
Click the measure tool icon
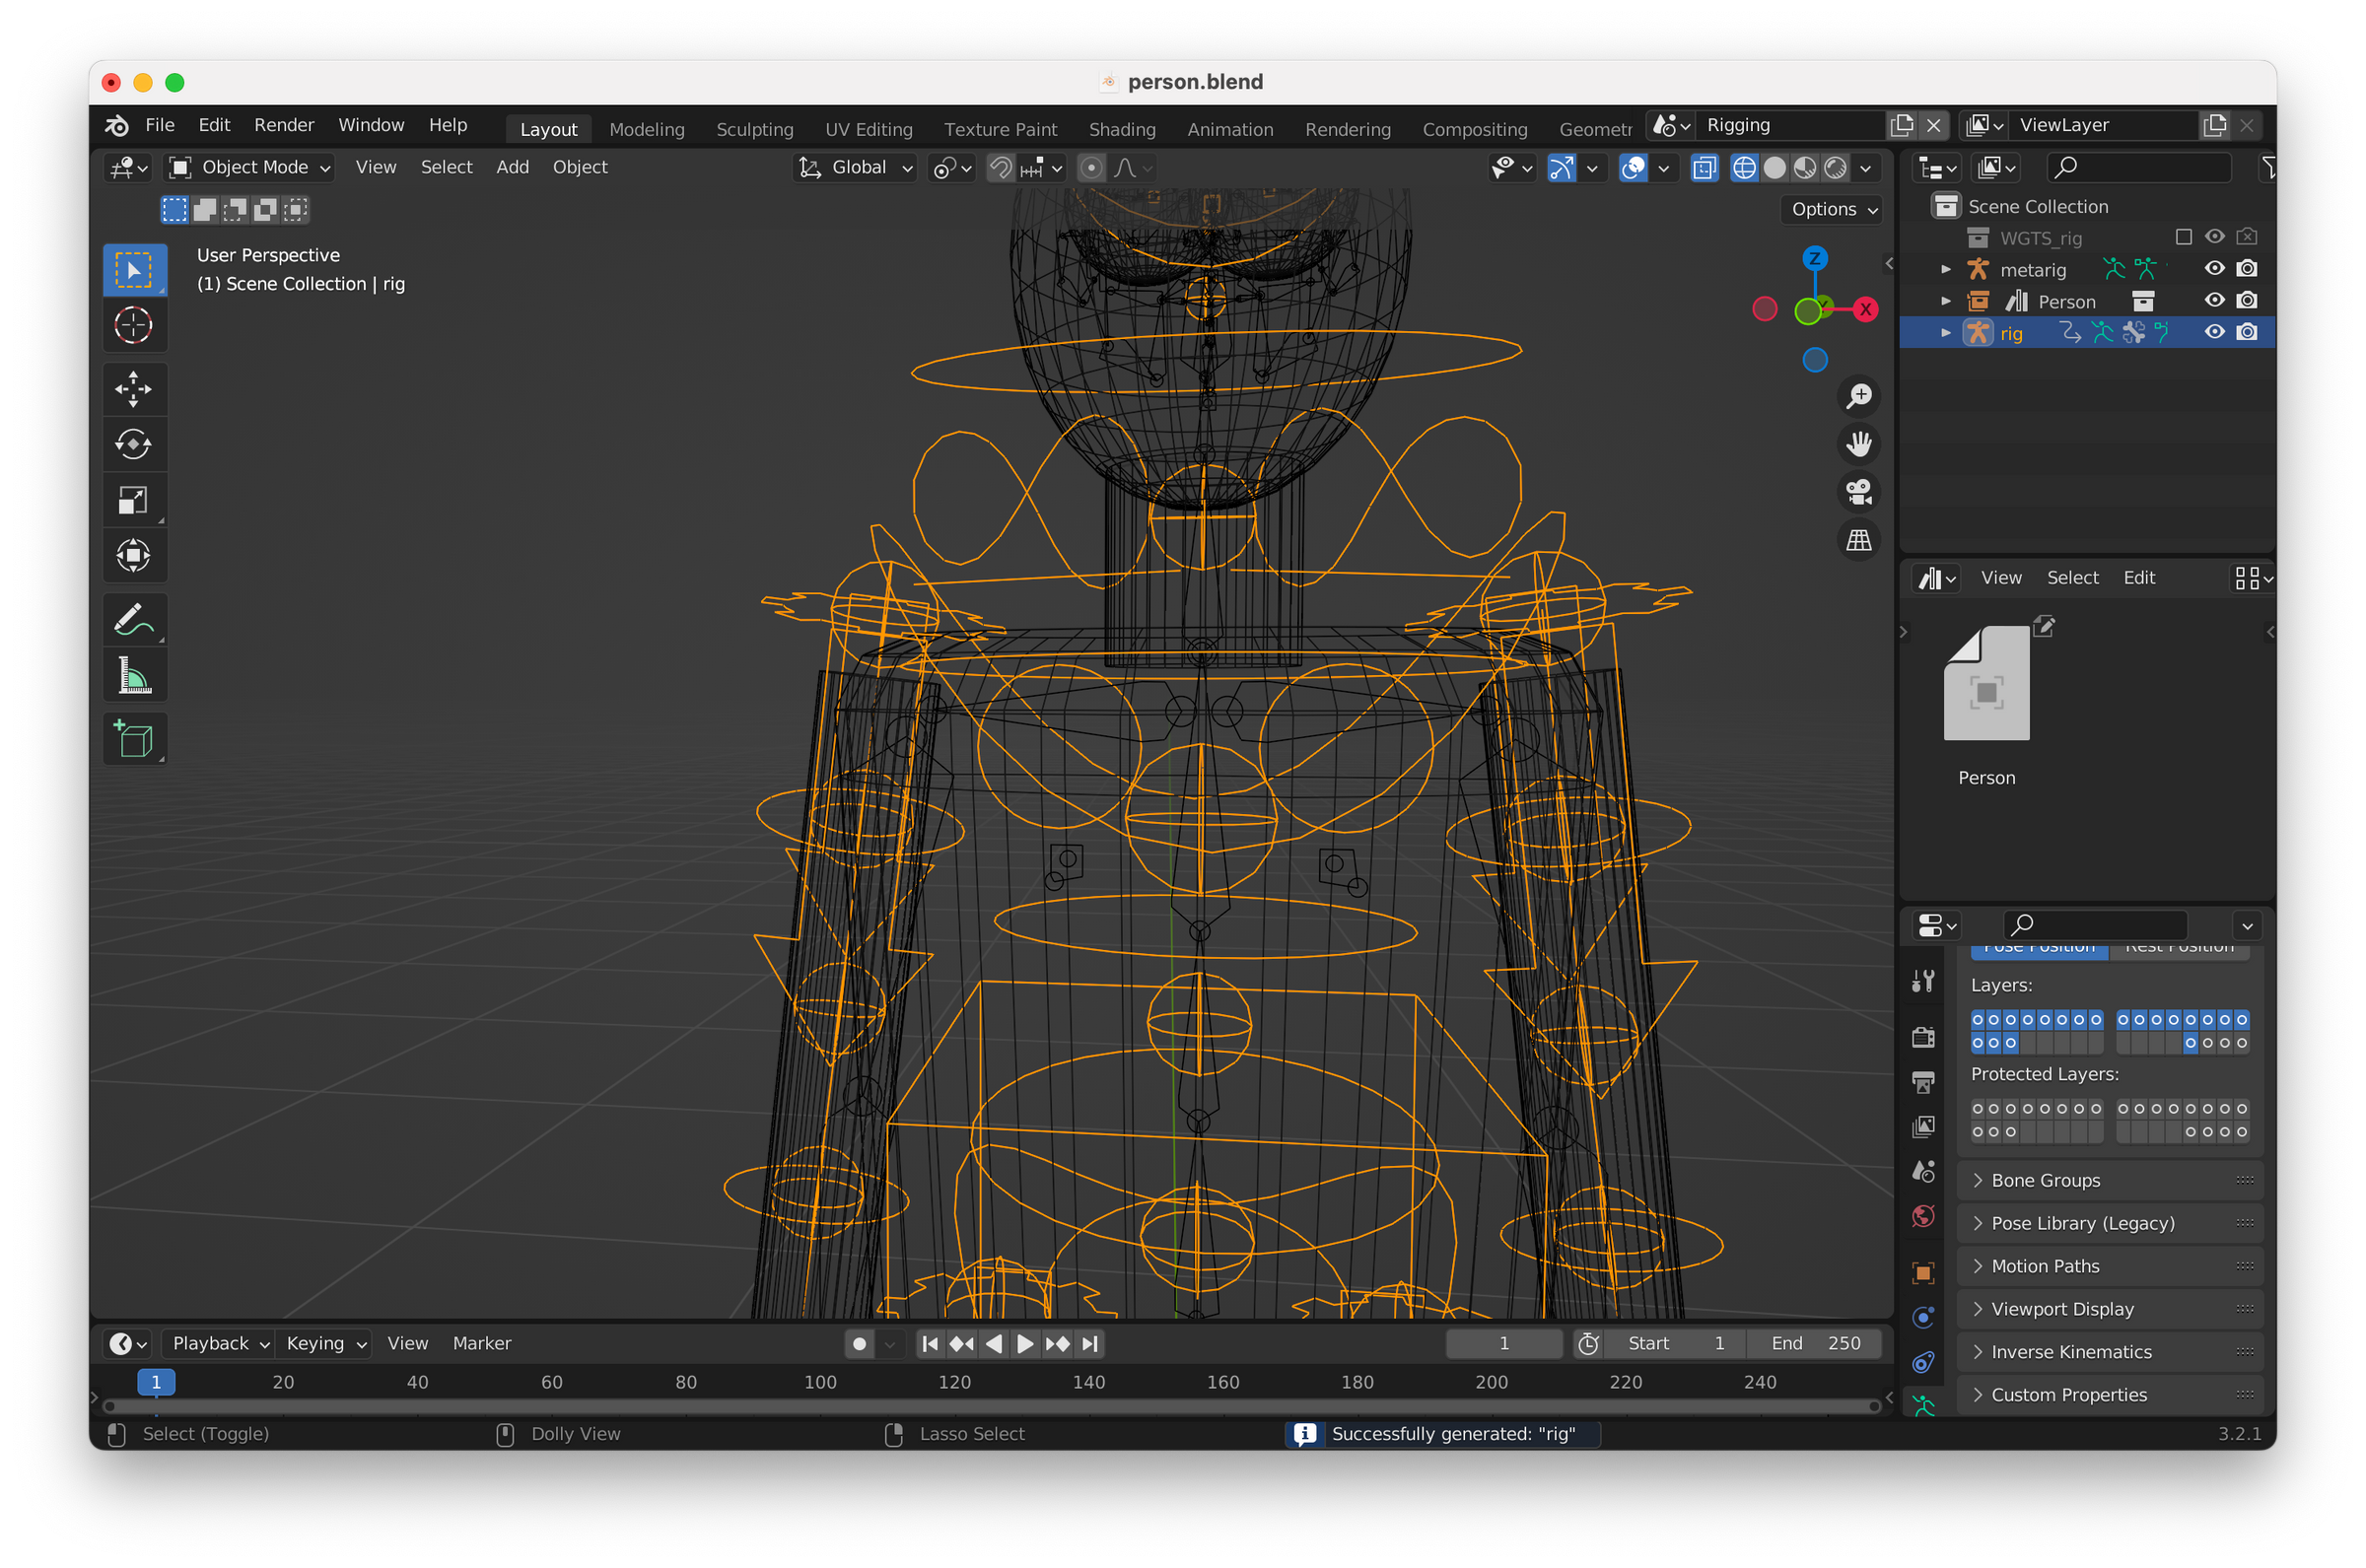pyautogui.click(x=135, y=681)
